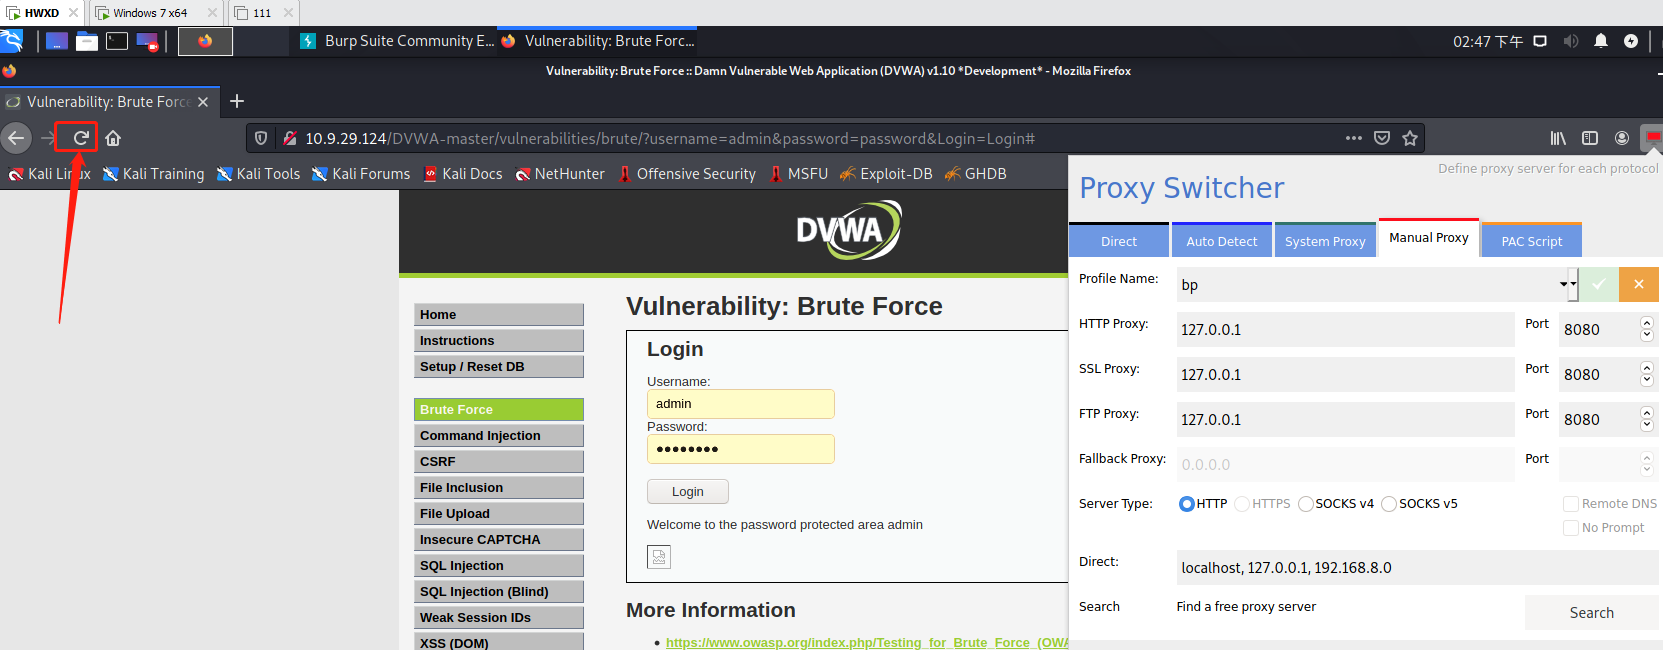Select the SOCKS v5 server type
The image size is (1663, 650).
click(1389, 504)
